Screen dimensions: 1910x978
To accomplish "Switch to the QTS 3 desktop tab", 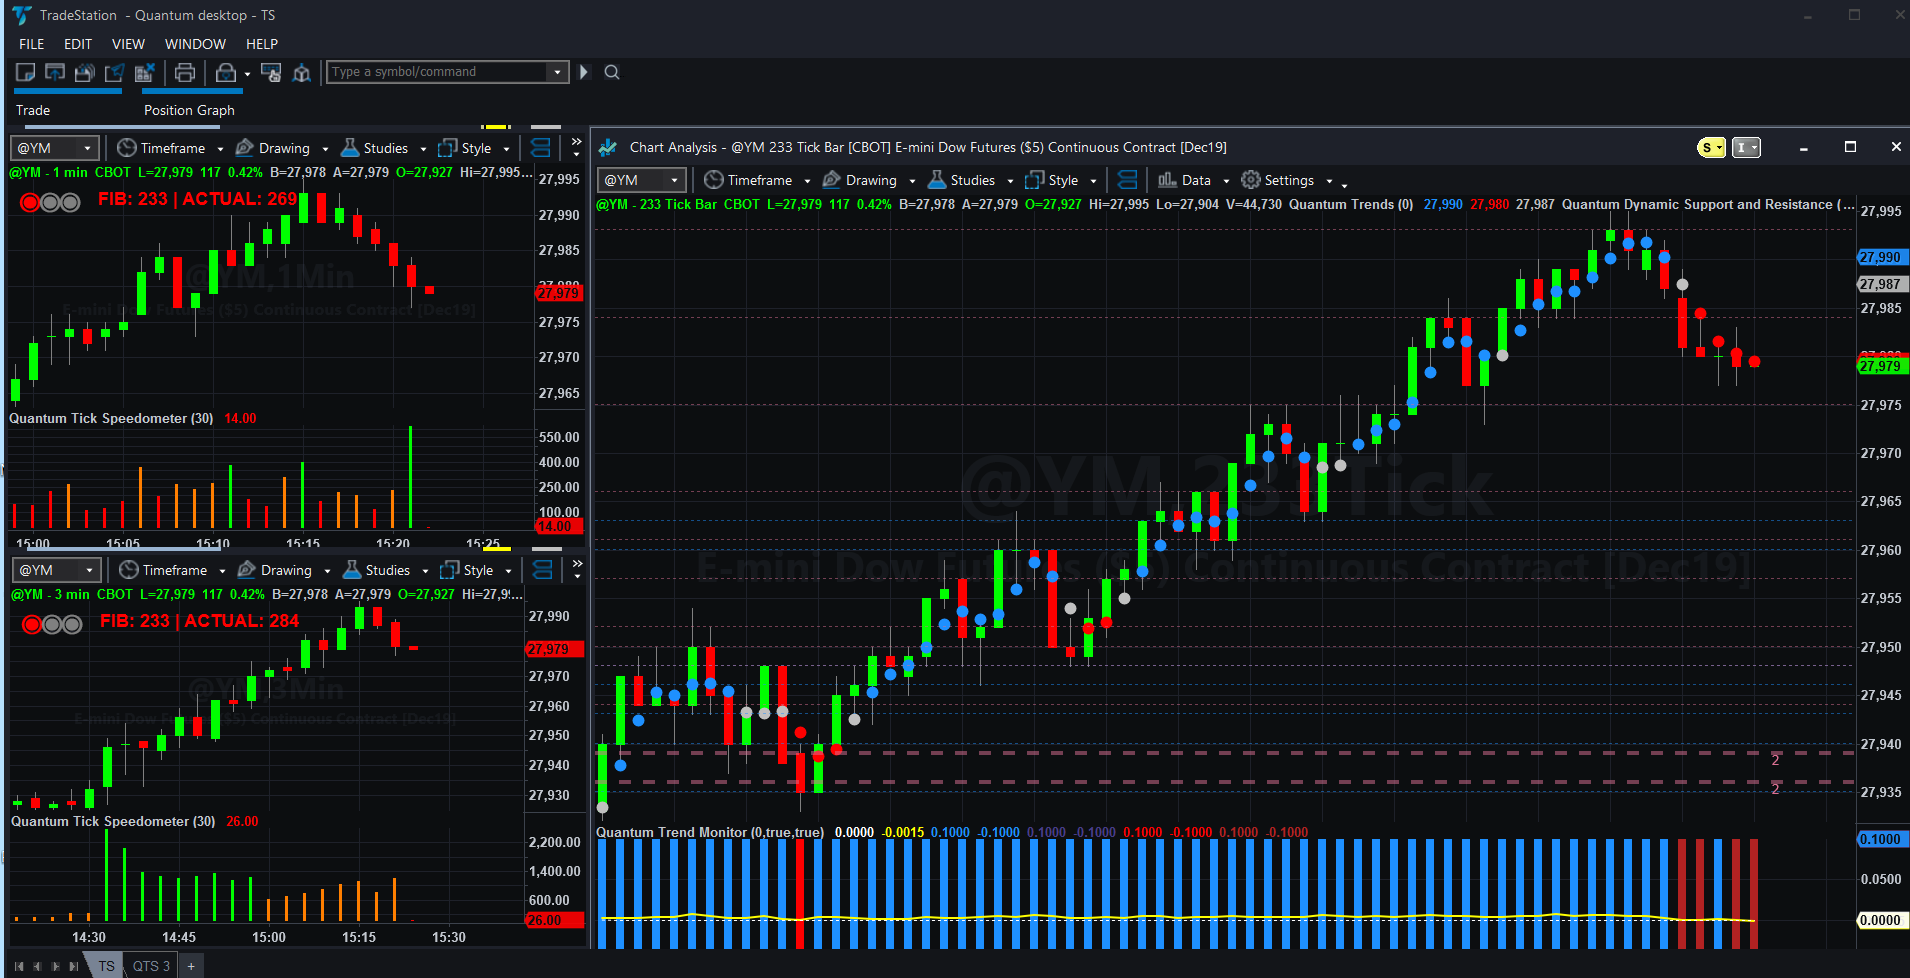I will click(x=151, y=966).
